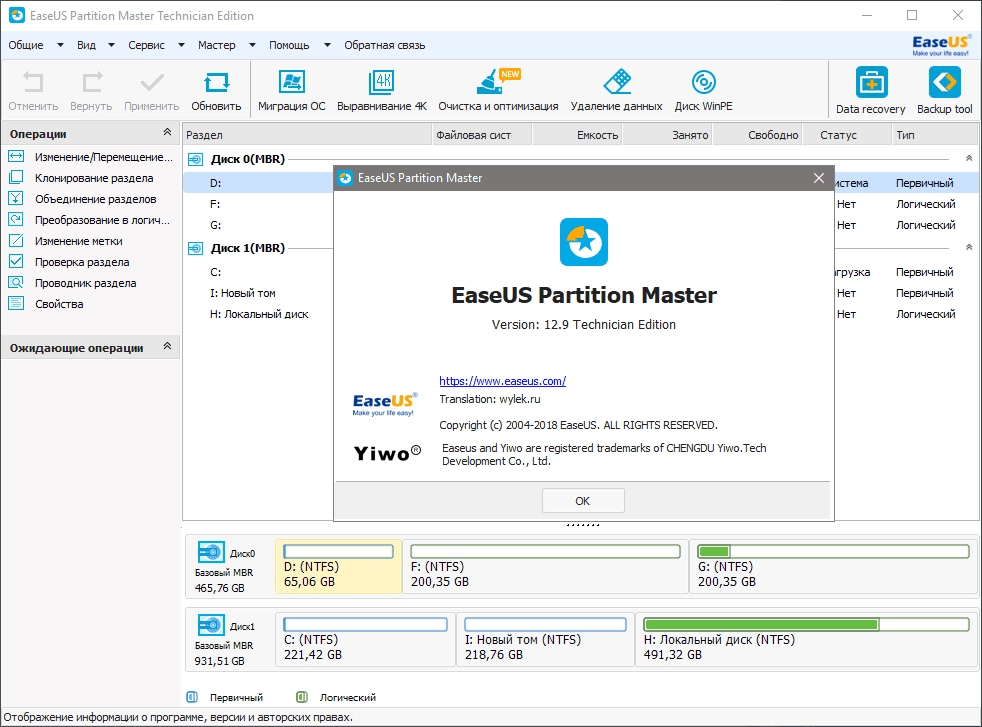Collapse the Операции panel

167,132
